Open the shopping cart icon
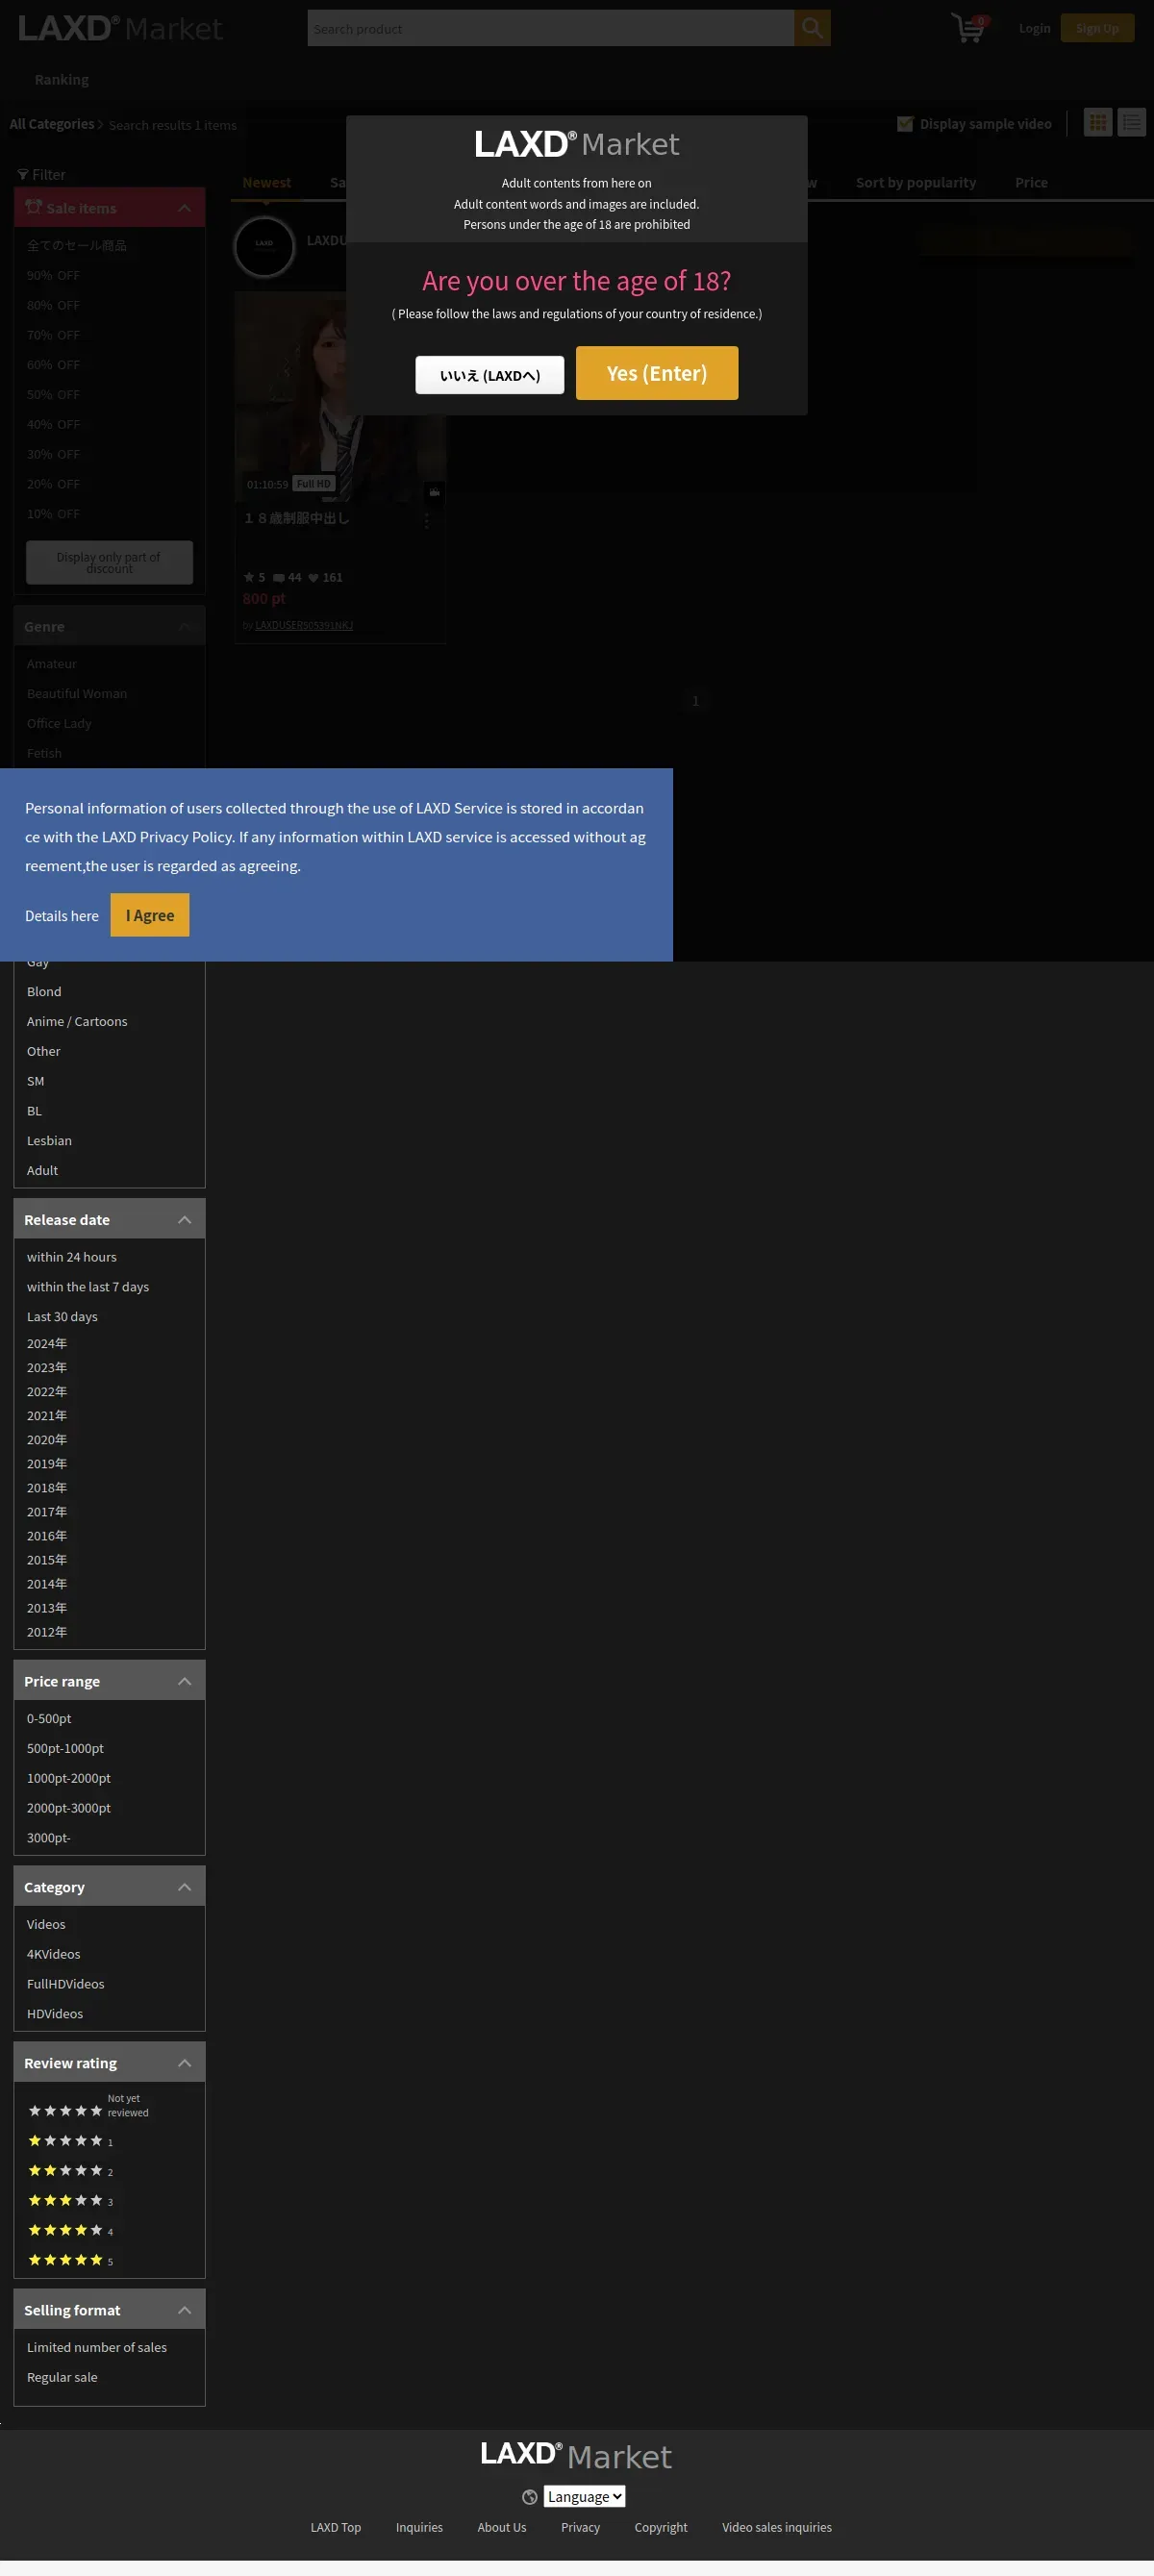This screenshot has width=1154, height=2576. tap(968, 28)
